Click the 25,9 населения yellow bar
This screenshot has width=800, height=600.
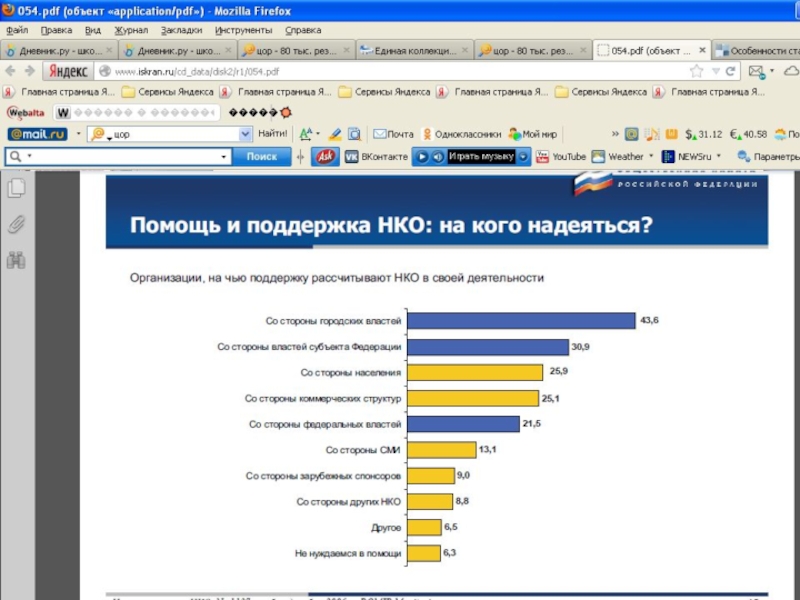[x=475, y=372]
